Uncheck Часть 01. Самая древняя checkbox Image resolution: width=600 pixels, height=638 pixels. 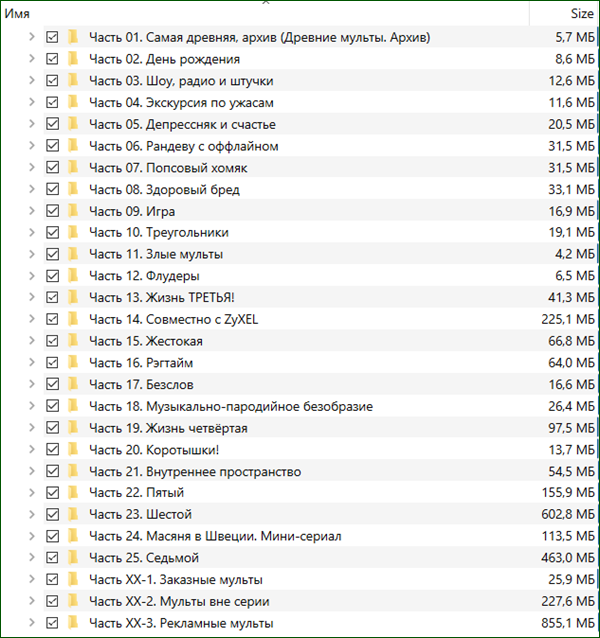point(52,37)
